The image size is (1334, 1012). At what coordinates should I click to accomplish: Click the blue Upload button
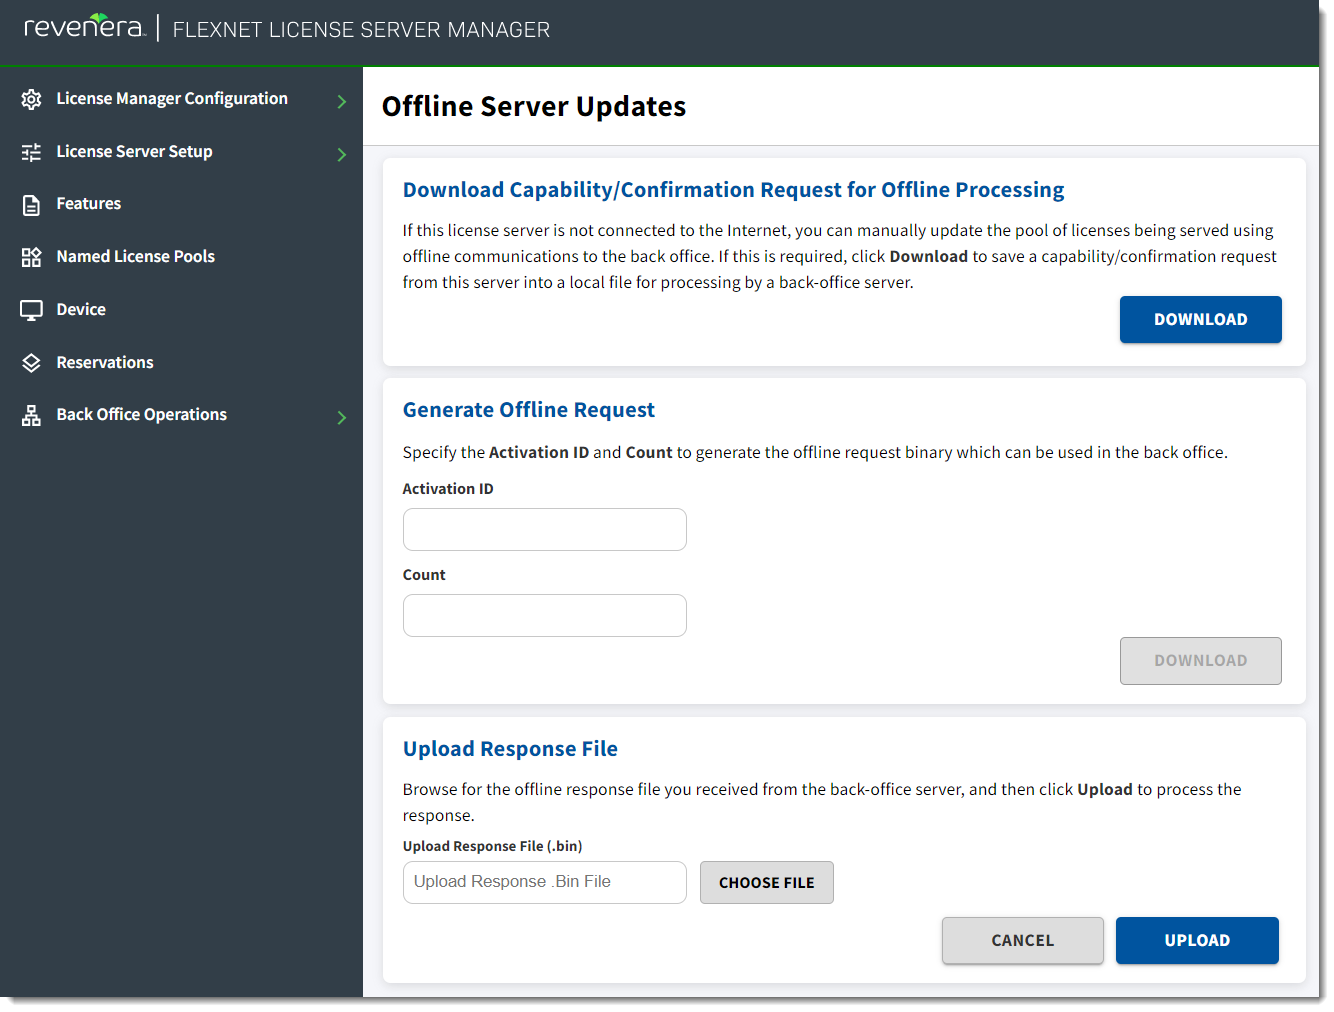click(x=1196, y=941)
